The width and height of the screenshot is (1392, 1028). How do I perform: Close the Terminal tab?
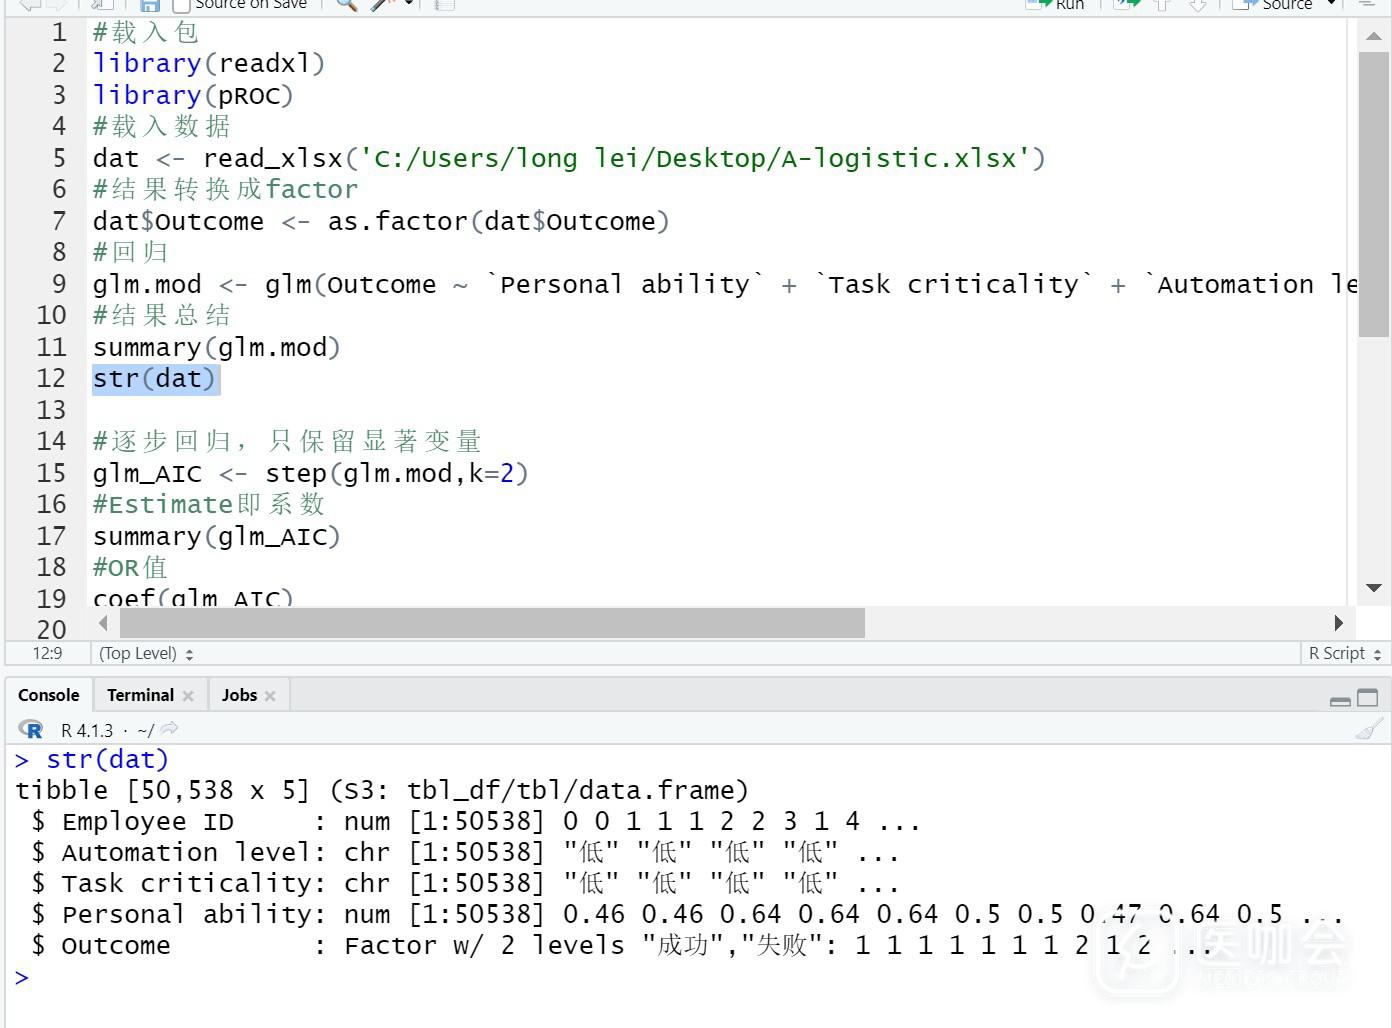click(188, 695)
